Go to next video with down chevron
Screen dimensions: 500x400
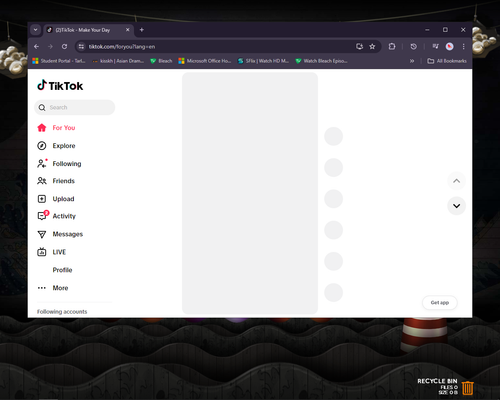456,206
